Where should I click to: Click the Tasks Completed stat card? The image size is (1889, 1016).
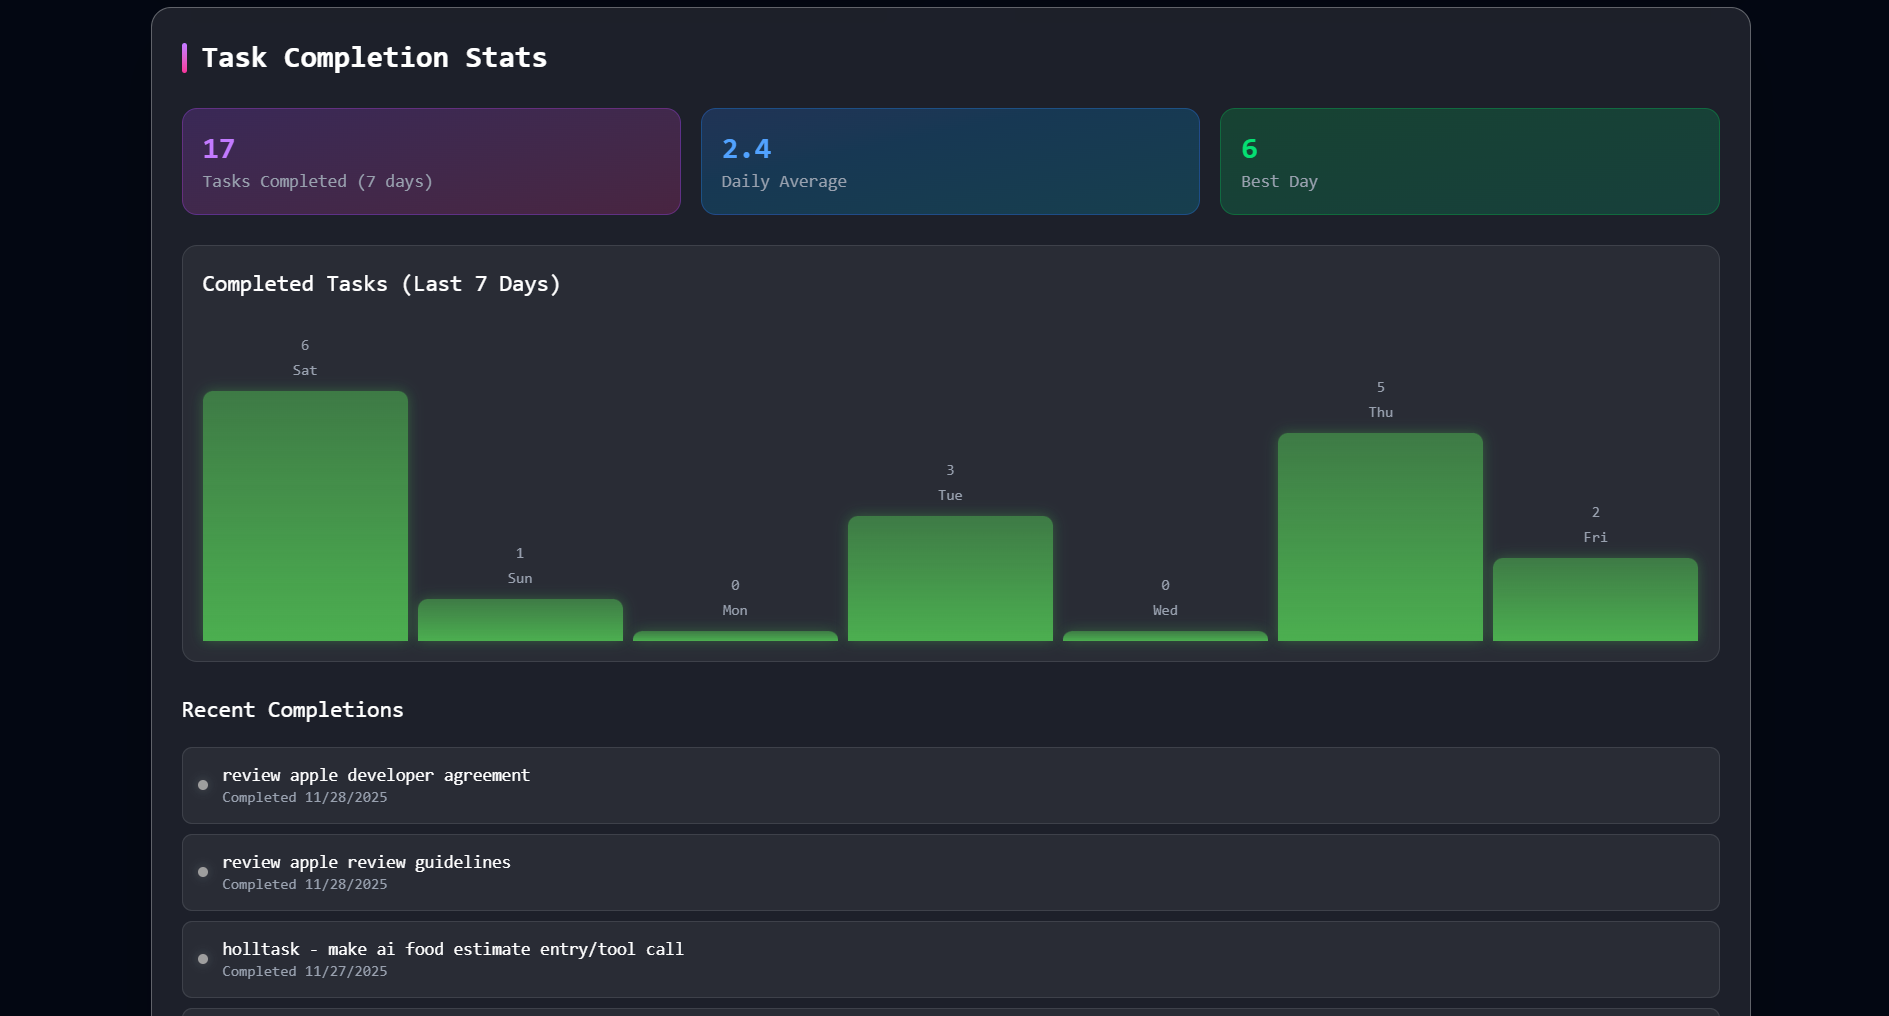(x=430, y=161)
